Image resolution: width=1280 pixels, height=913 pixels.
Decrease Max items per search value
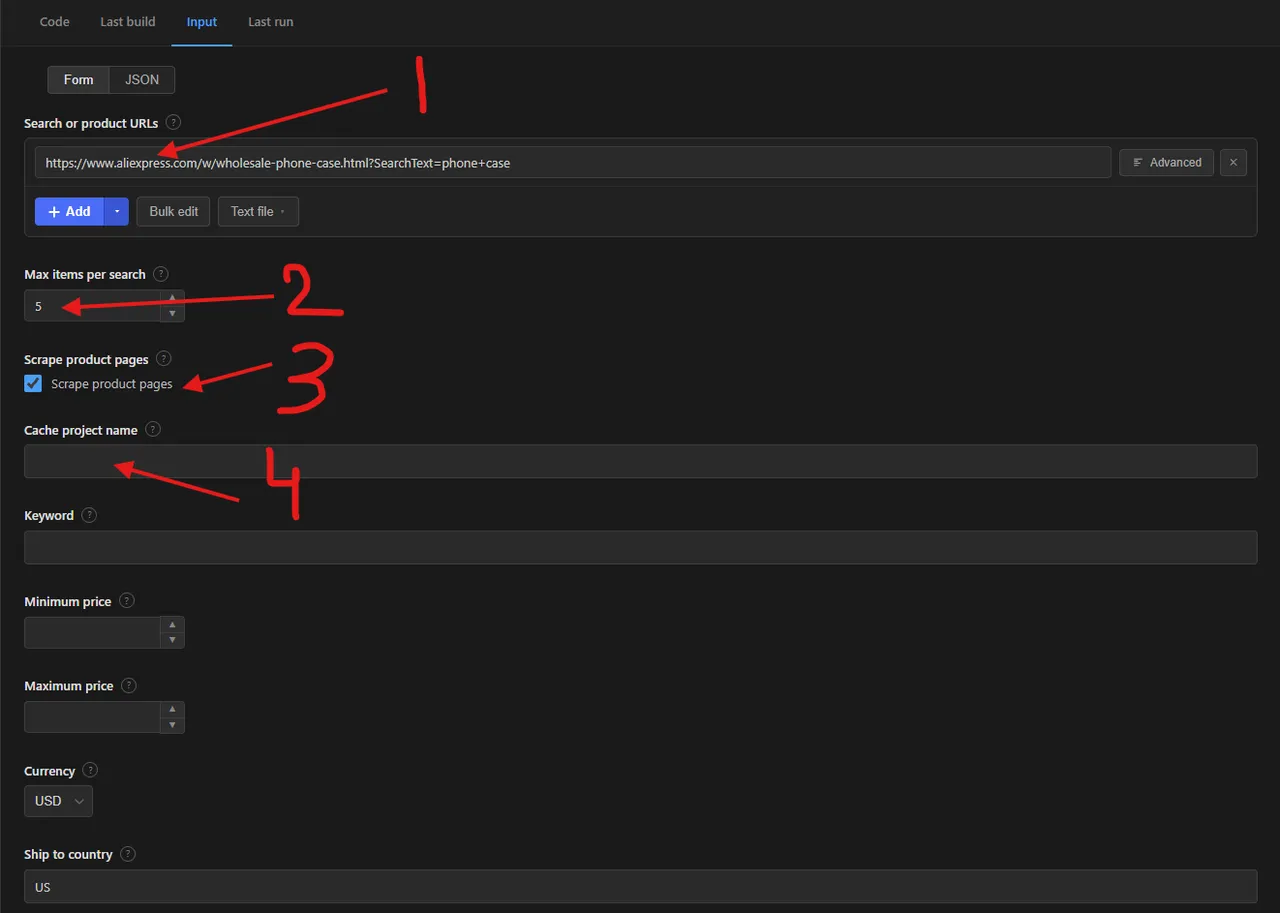point(173,314)
